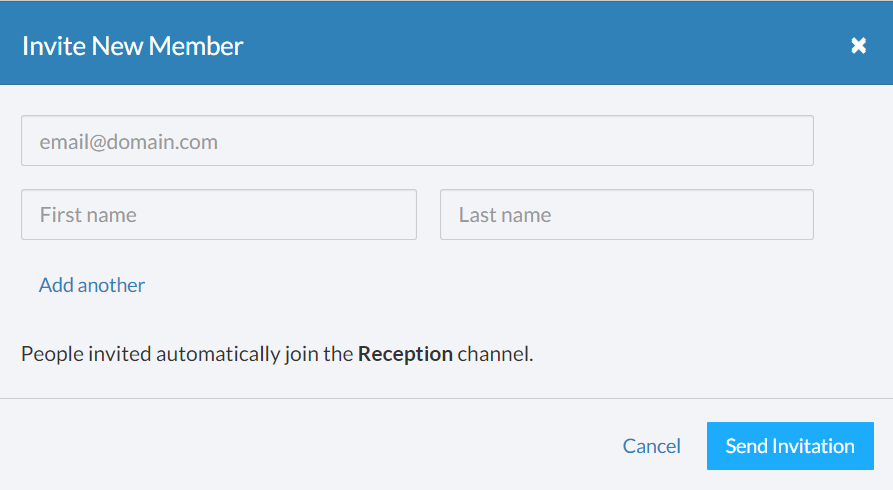Click the Invite New Member title text
893x490 pixels.
[x=133, y=46]
